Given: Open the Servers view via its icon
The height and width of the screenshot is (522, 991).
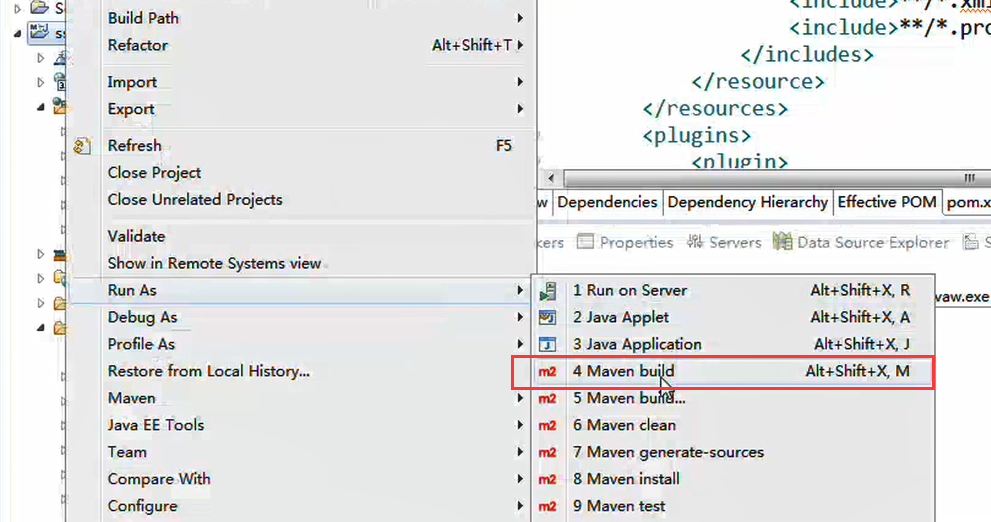Looking at the screenshot, I should [695, 242].
